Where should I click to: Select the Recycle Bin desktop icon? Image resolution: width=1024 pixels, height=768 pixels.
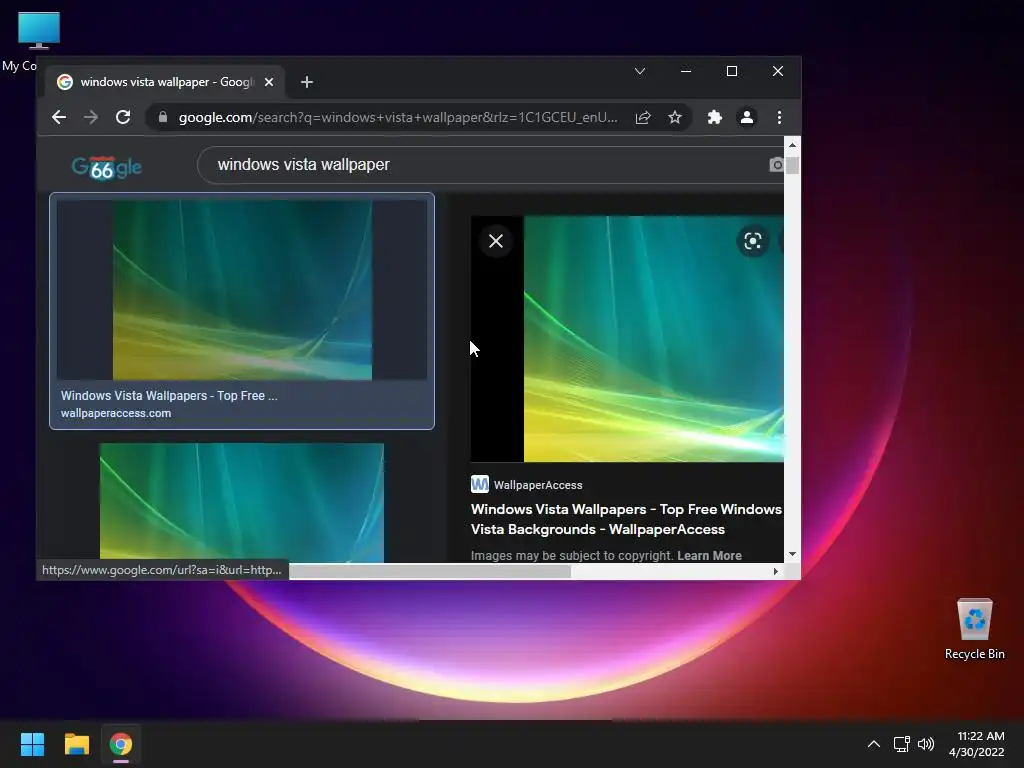click(974, 629)
